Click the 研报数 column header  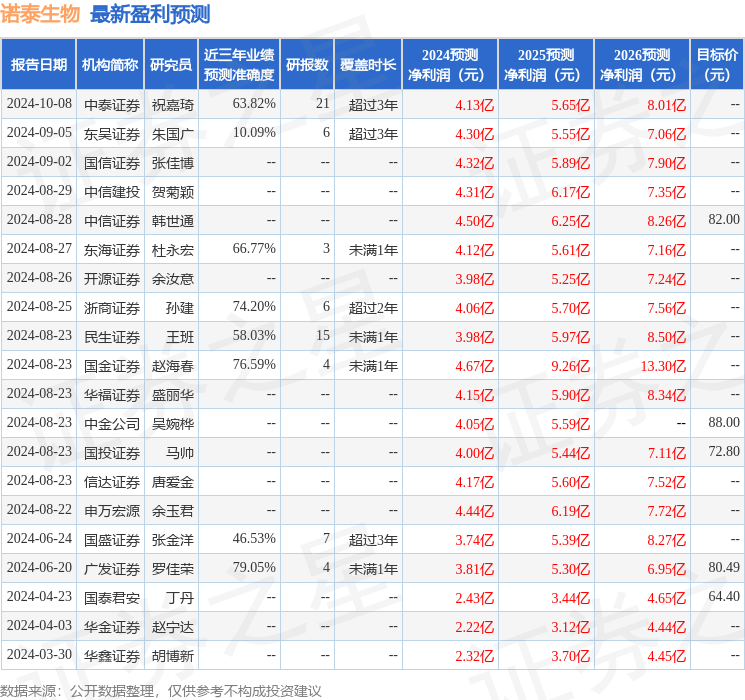(x=307, y=65)
